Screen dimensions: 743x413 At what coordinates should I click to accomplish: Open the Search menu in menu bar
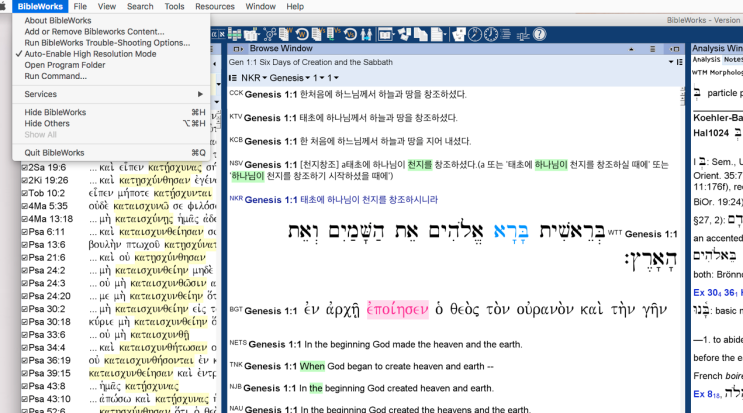[x=140, y=7]
